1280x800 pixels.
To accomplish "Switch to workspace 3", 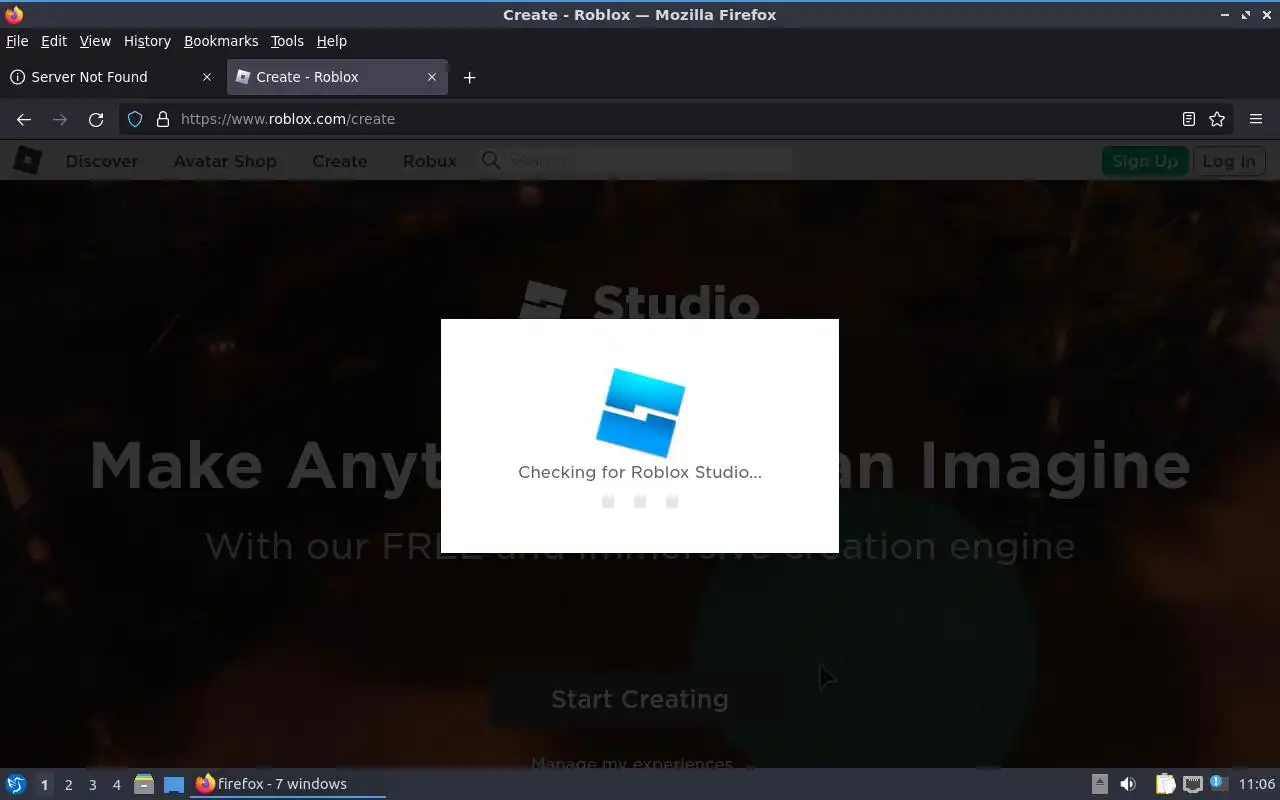I will pyautogui.click(x=92, y=784).
